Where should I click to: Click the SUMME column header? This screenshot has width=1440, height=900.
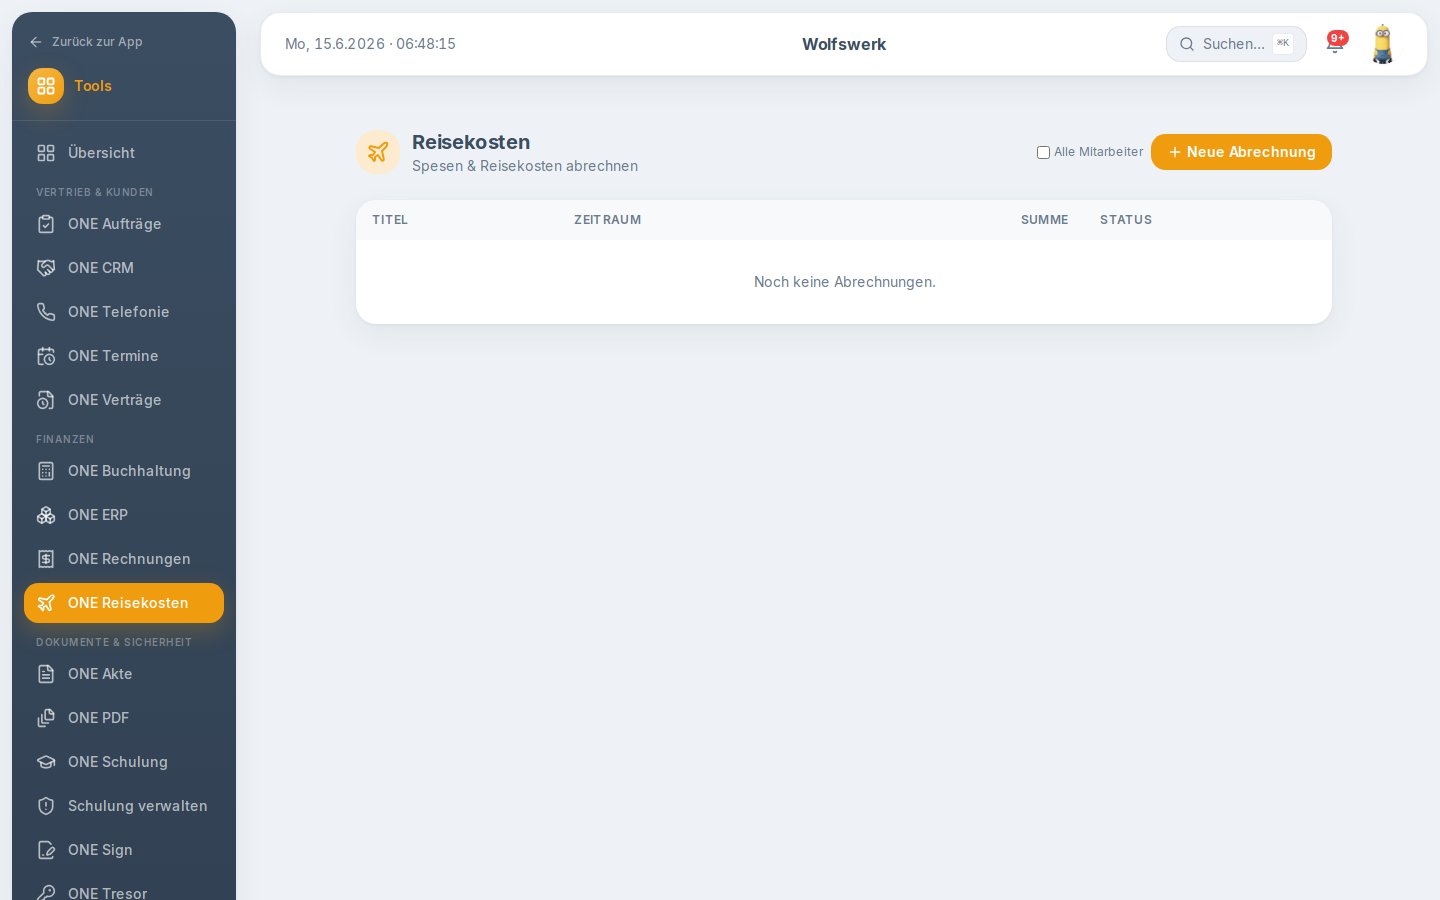[1044, 220]
